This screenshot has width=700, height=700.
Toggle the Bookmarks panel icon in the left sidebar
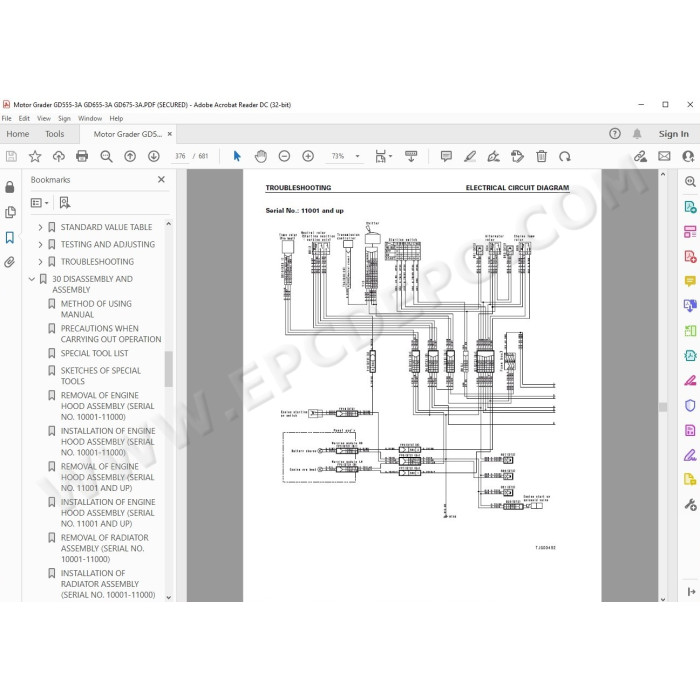coord(9,237)
